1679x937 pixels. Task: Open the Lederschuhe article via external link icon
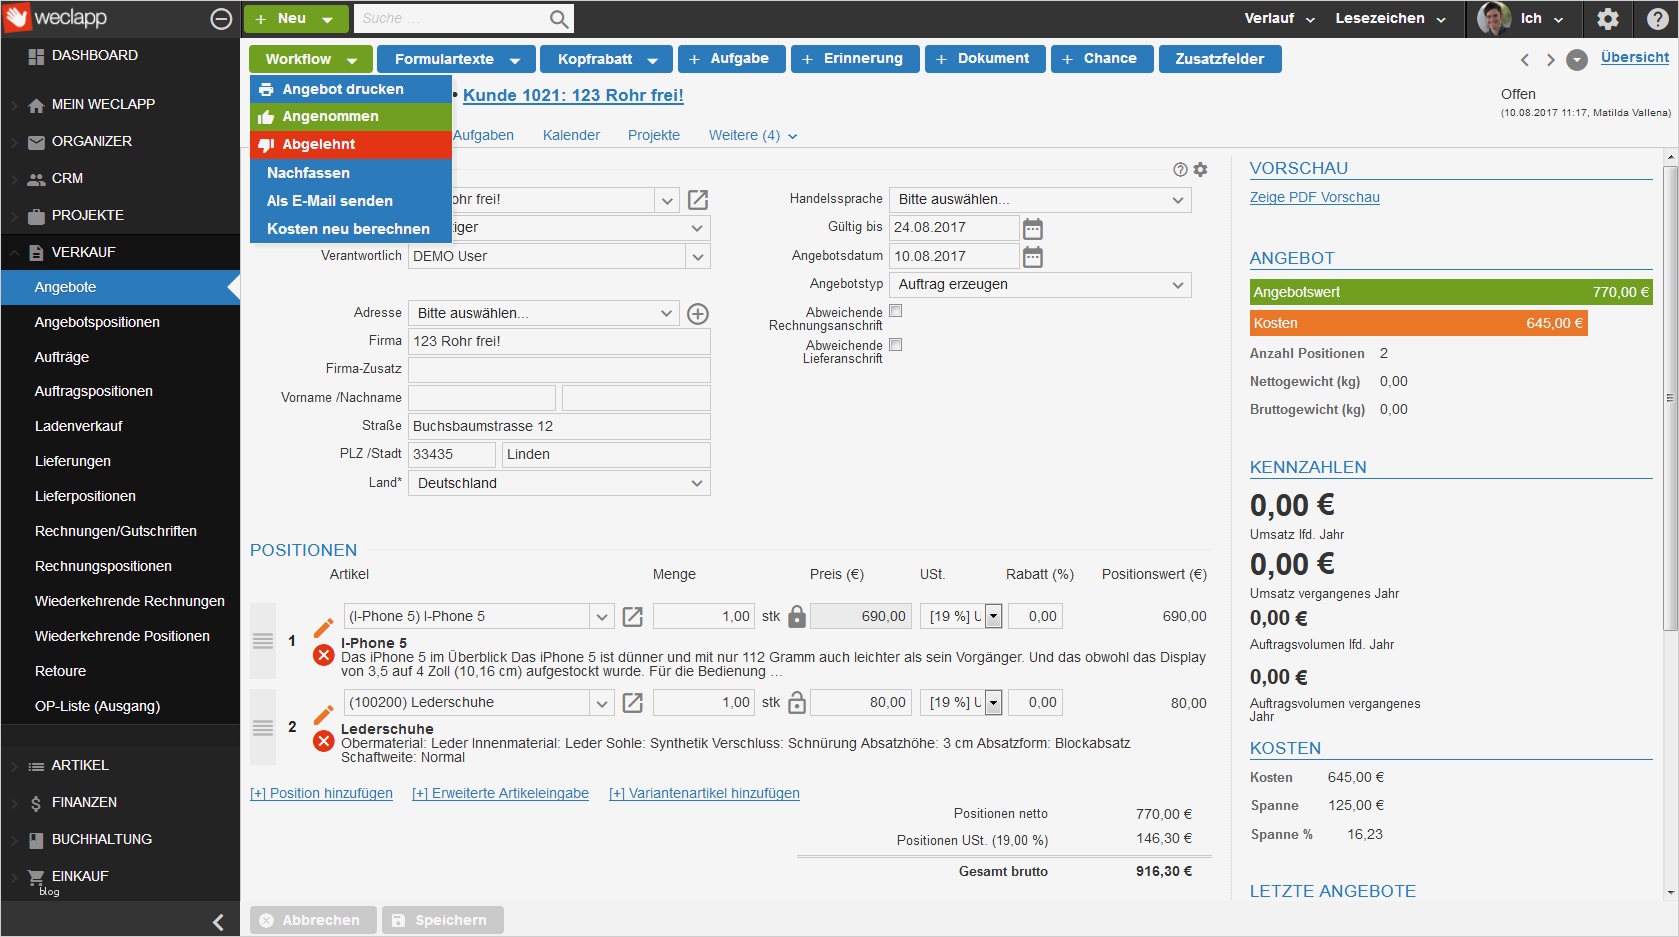[x=633, y=703]
